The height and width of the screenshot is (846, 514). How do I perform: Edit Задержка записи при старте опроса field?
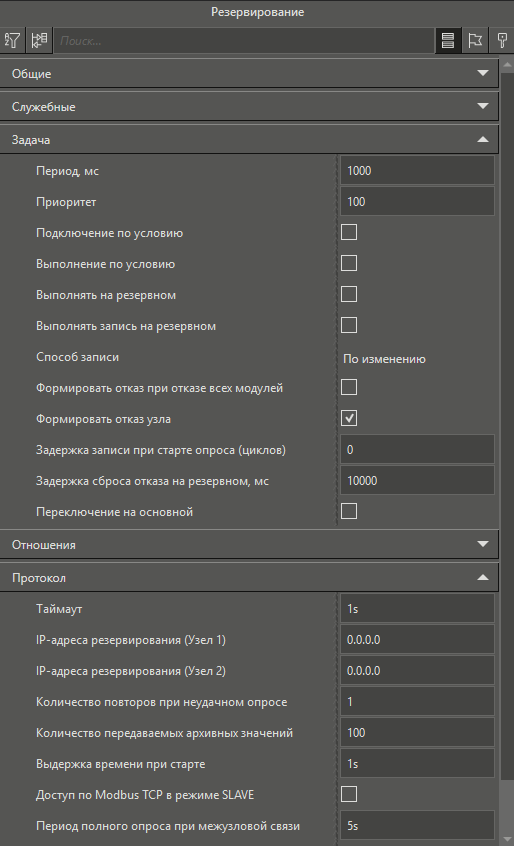pyautogui.click(x=417, y=449)
